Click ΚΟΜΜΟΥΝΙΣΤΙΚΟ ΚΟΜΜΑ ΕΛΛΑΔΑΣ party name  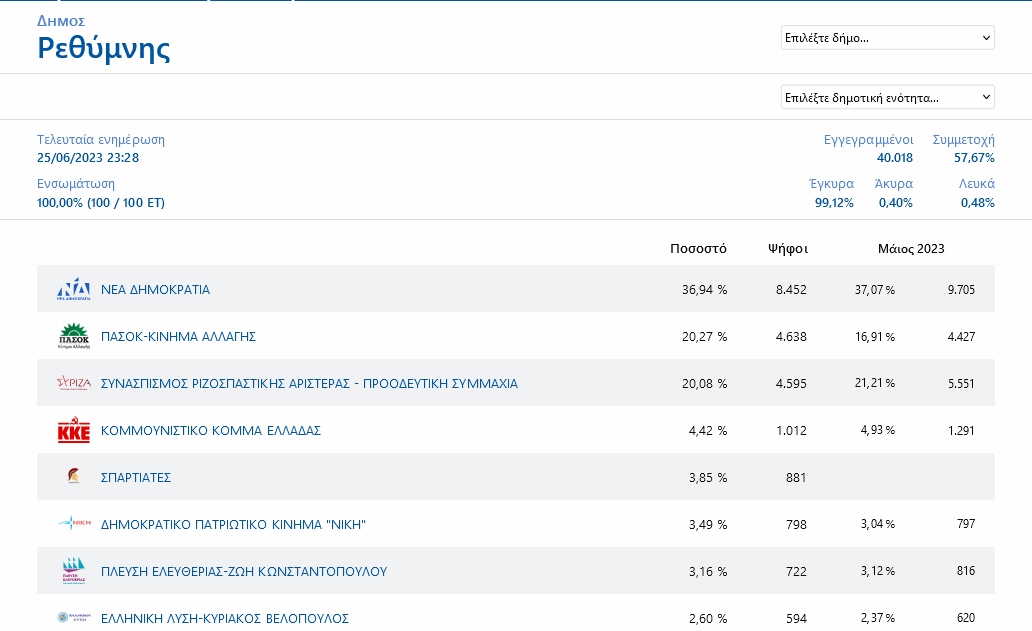(210, 431)
